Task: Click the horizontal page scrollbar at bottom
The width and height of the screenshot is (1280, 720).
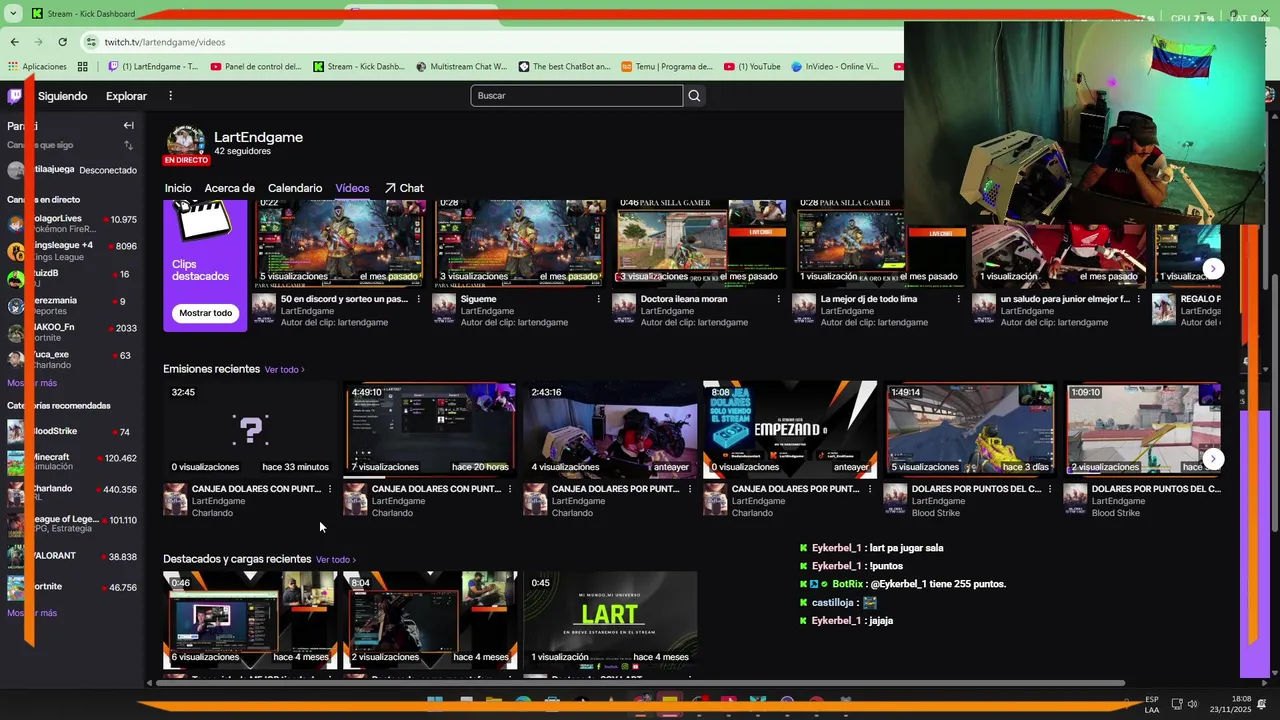Action: click(640, 683)
